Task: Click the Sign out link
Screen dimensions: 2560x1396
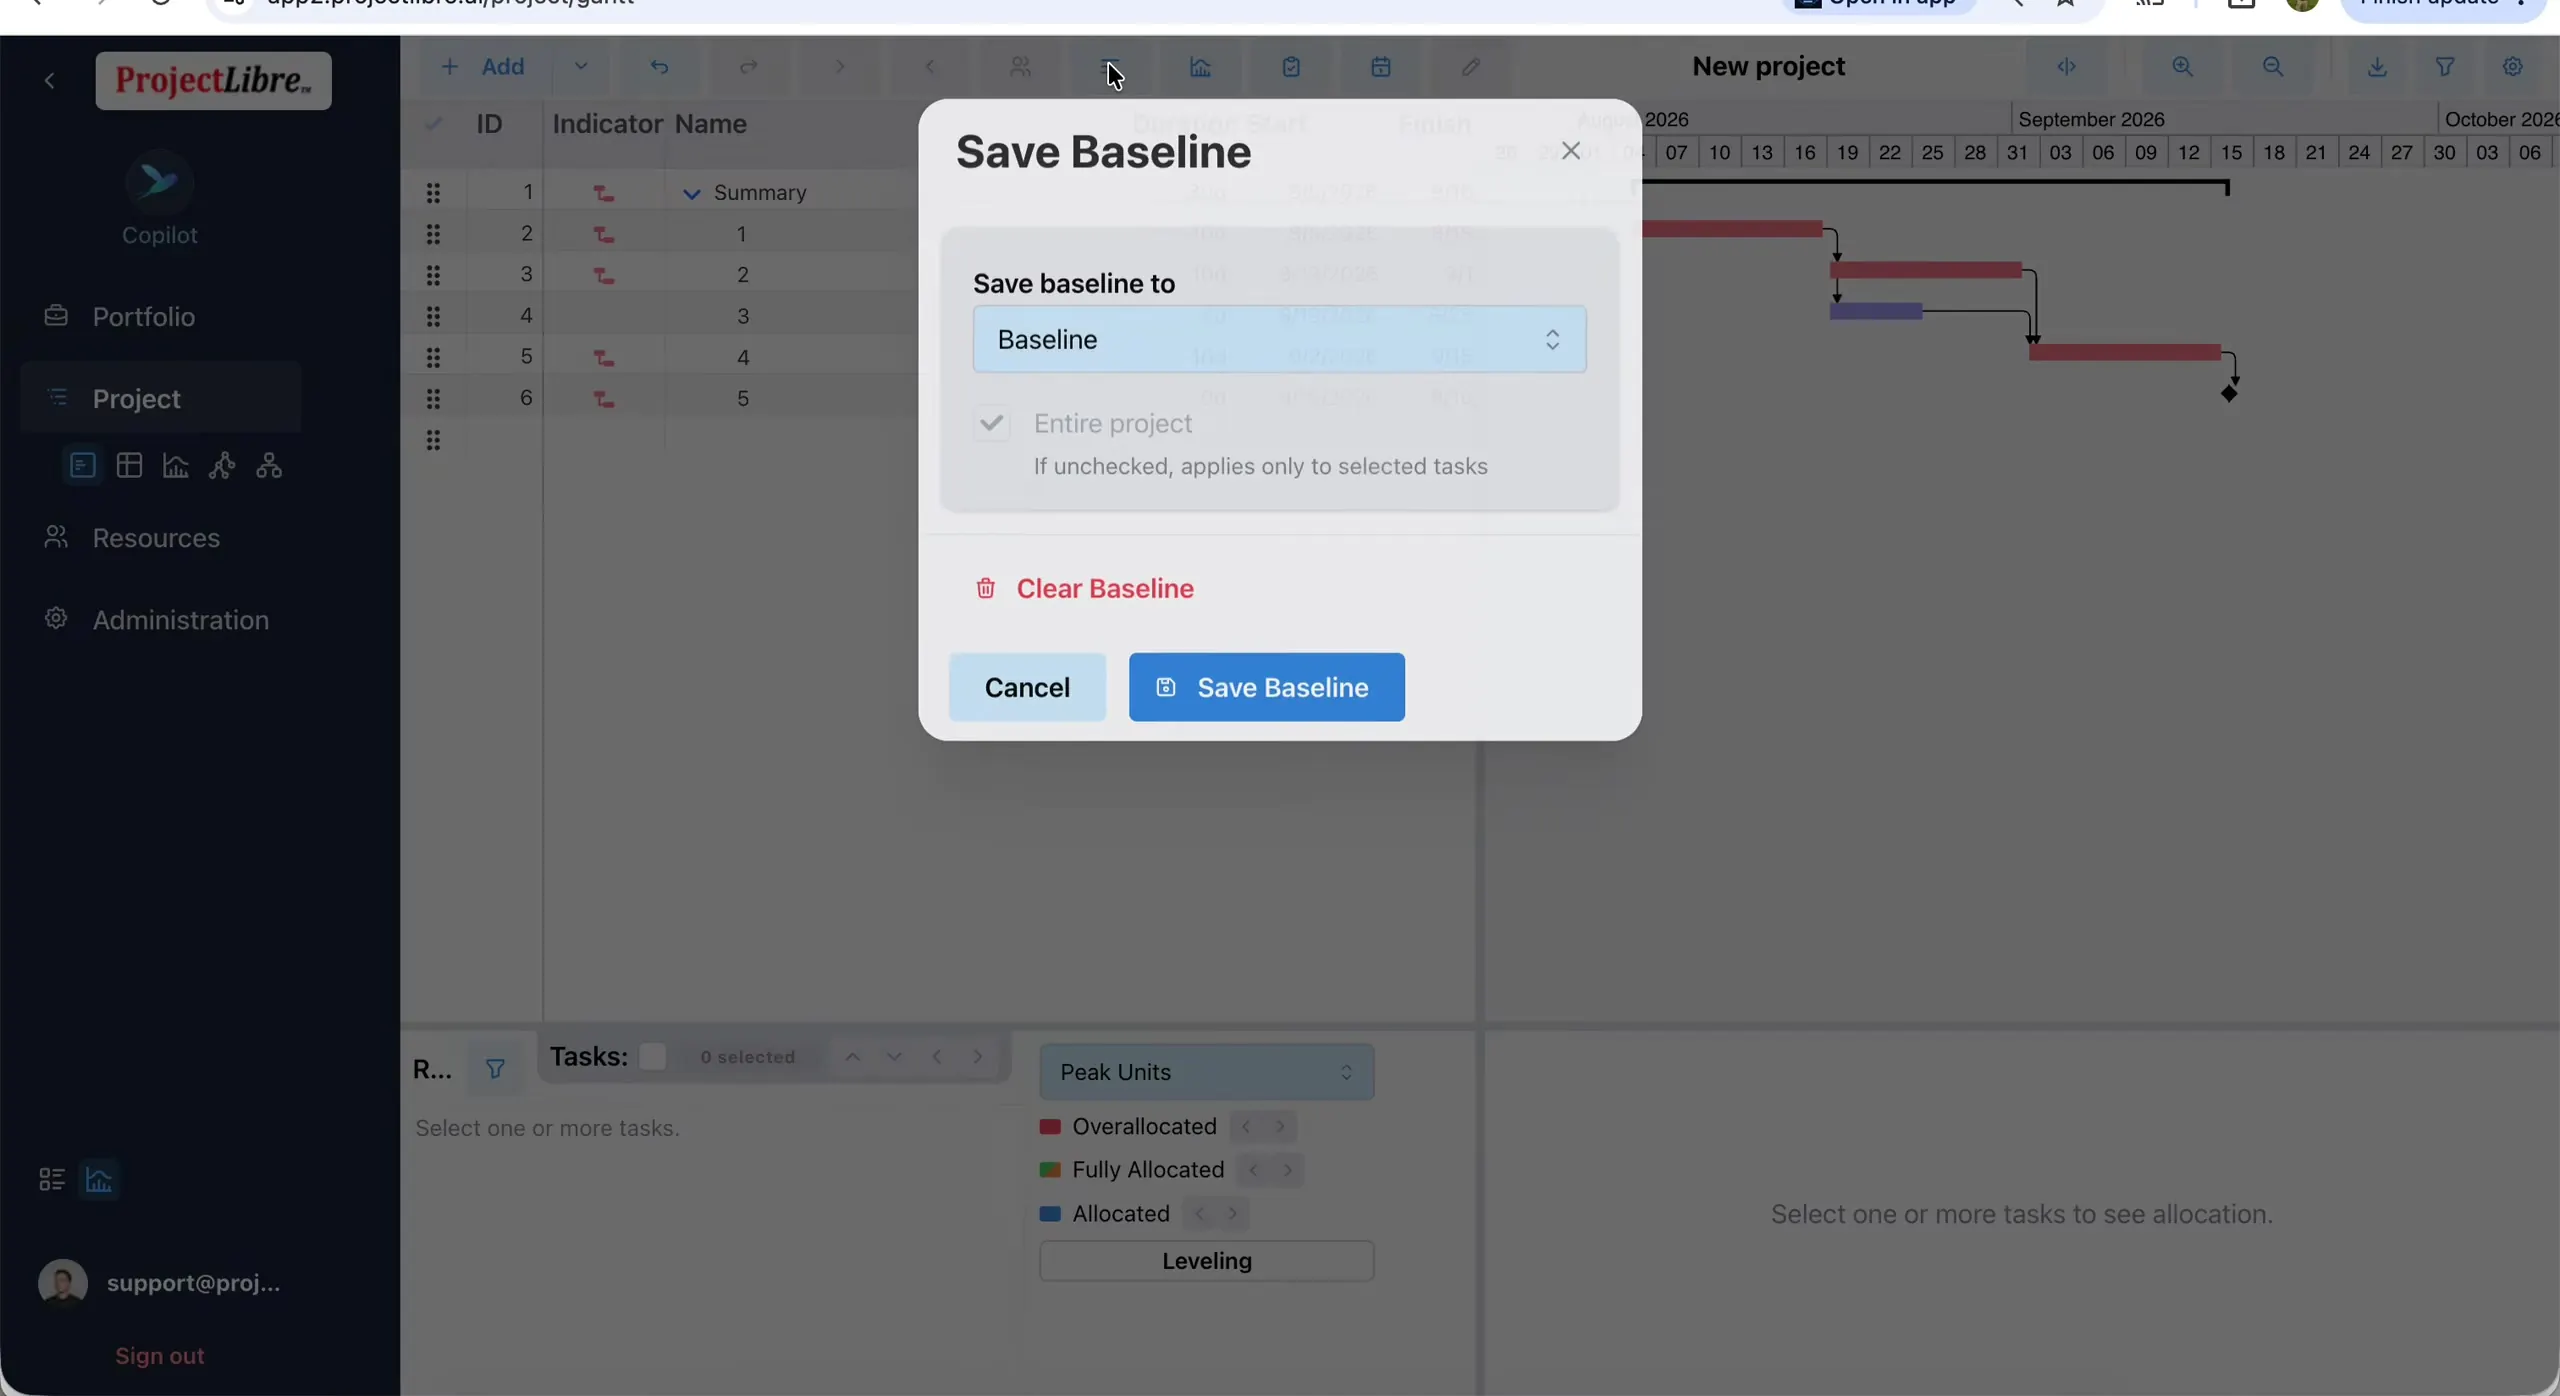Action: [x=160, y=1356]
